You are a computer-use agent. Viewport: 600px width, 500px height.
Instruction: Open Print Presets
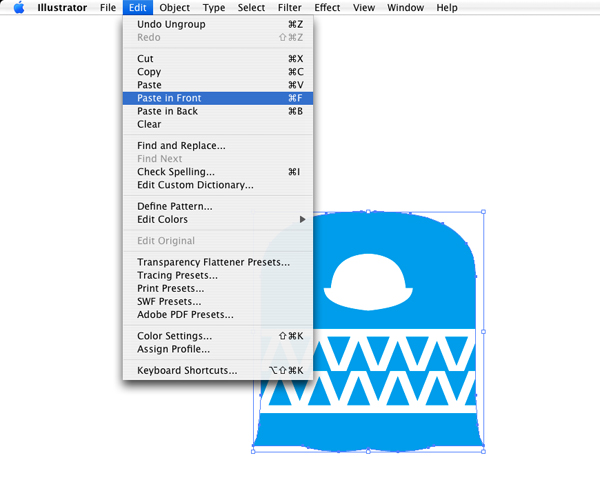pos(218,288)
